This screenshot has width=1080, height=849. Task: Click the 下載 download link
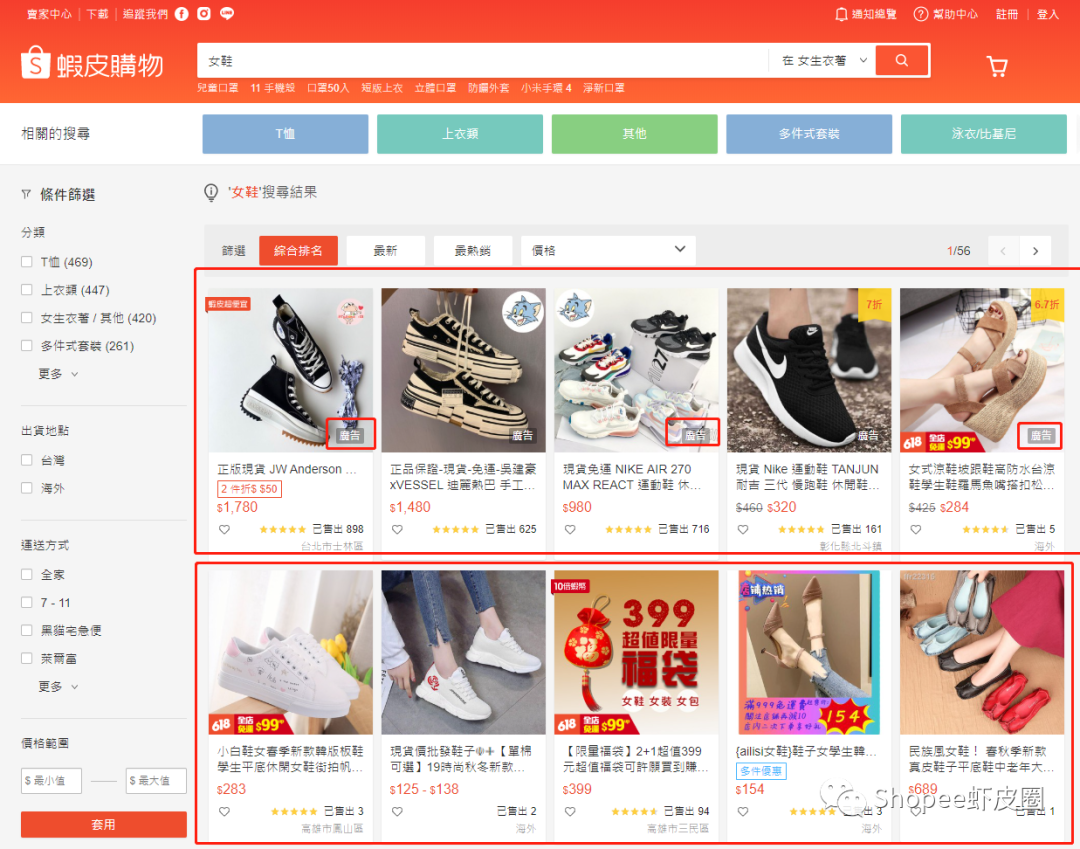[x=97, y=14]
